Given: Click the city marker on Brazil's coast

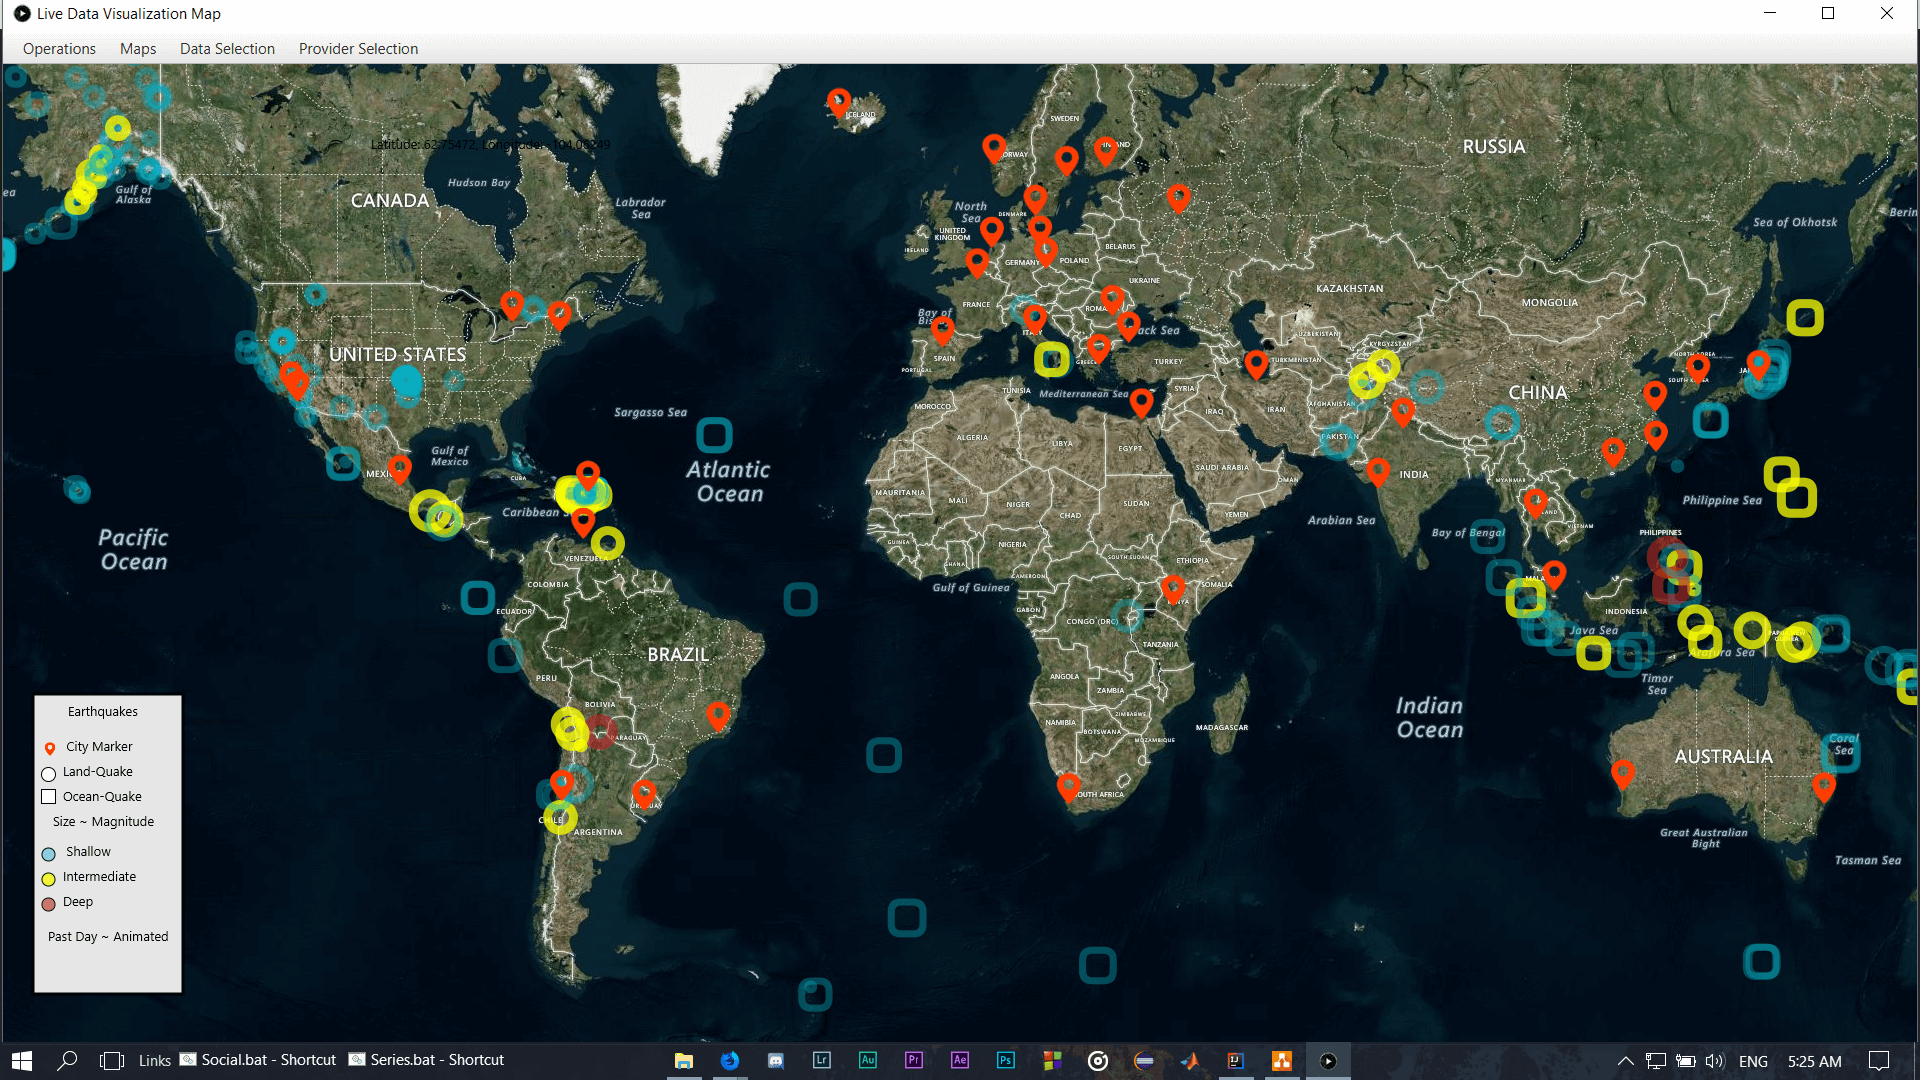Looking at the screenshot, I should (x=717, y=714).
